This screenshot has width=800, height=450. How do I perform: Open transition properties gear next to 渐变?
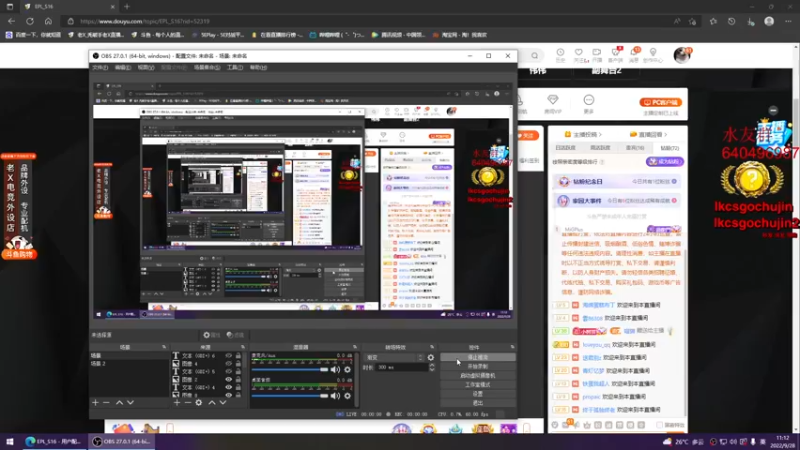coord(431,358)
